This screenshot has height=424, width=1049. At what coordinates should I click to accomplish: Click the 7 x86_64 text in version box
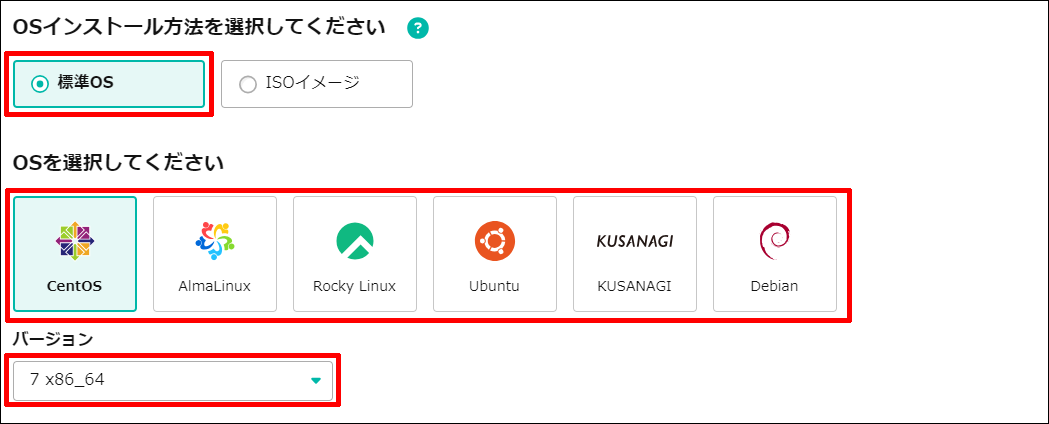click(x=67, y=380)
